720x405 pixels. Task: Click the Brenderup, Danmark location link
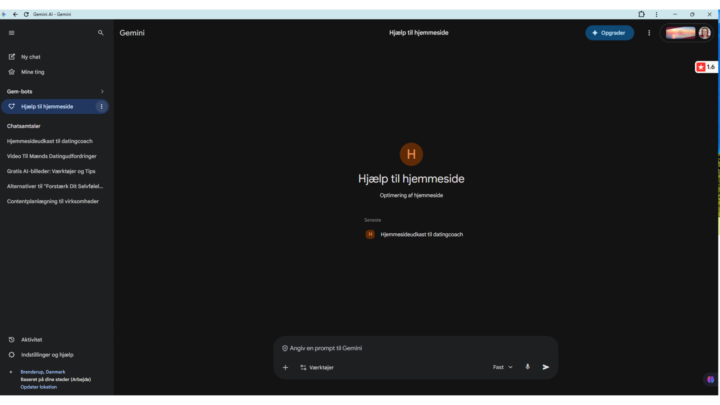43,372
